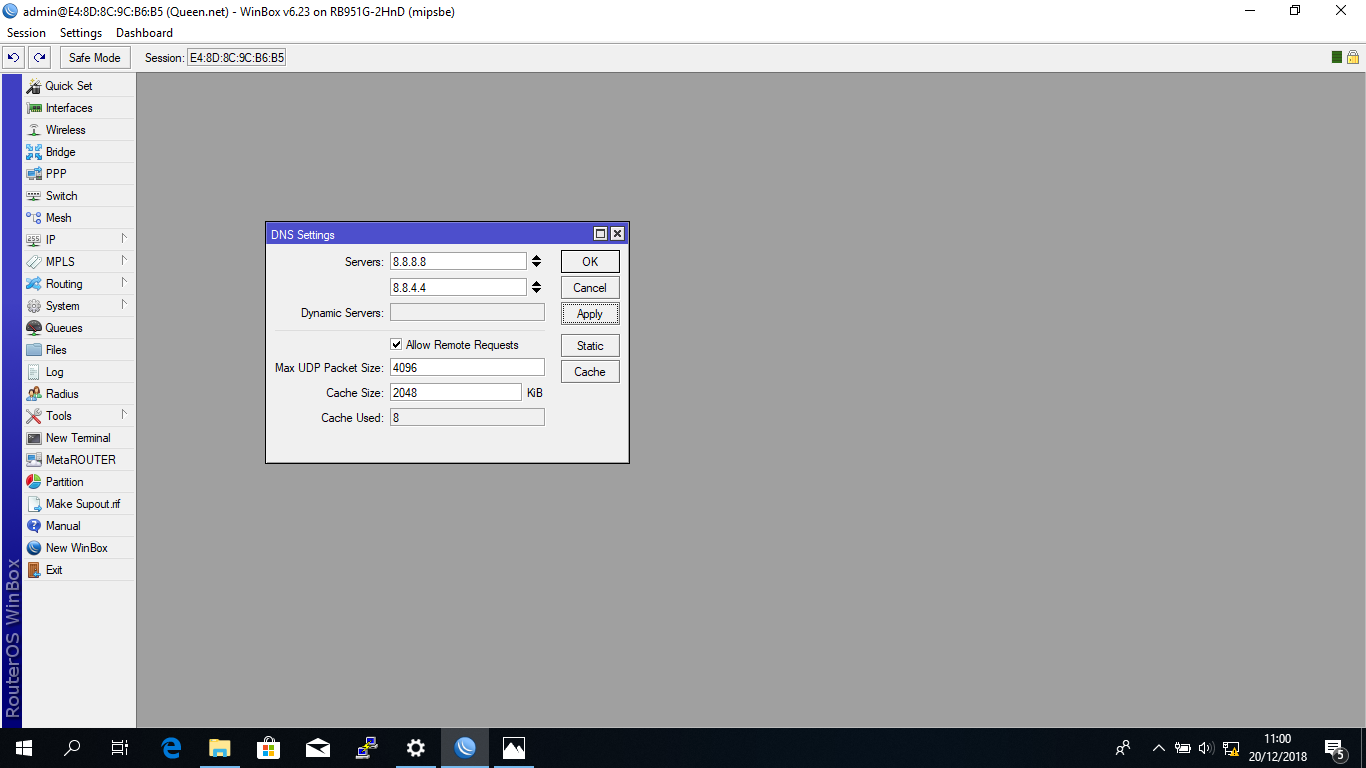Open the Log viewer

(79, 372)
